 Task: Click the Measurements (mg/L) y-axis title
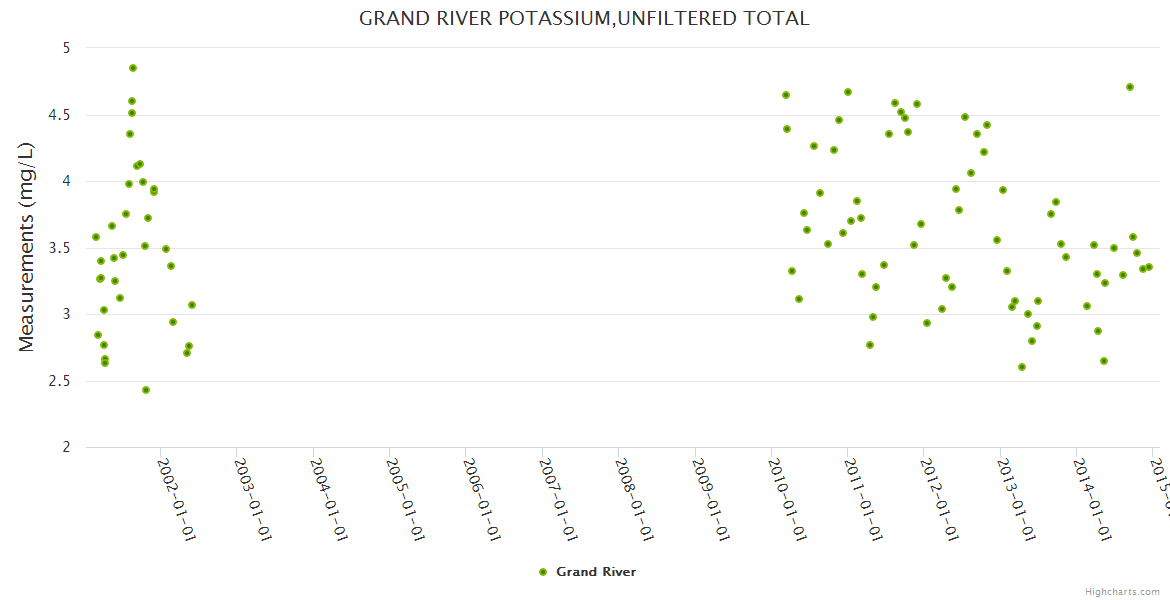(27, 247)
